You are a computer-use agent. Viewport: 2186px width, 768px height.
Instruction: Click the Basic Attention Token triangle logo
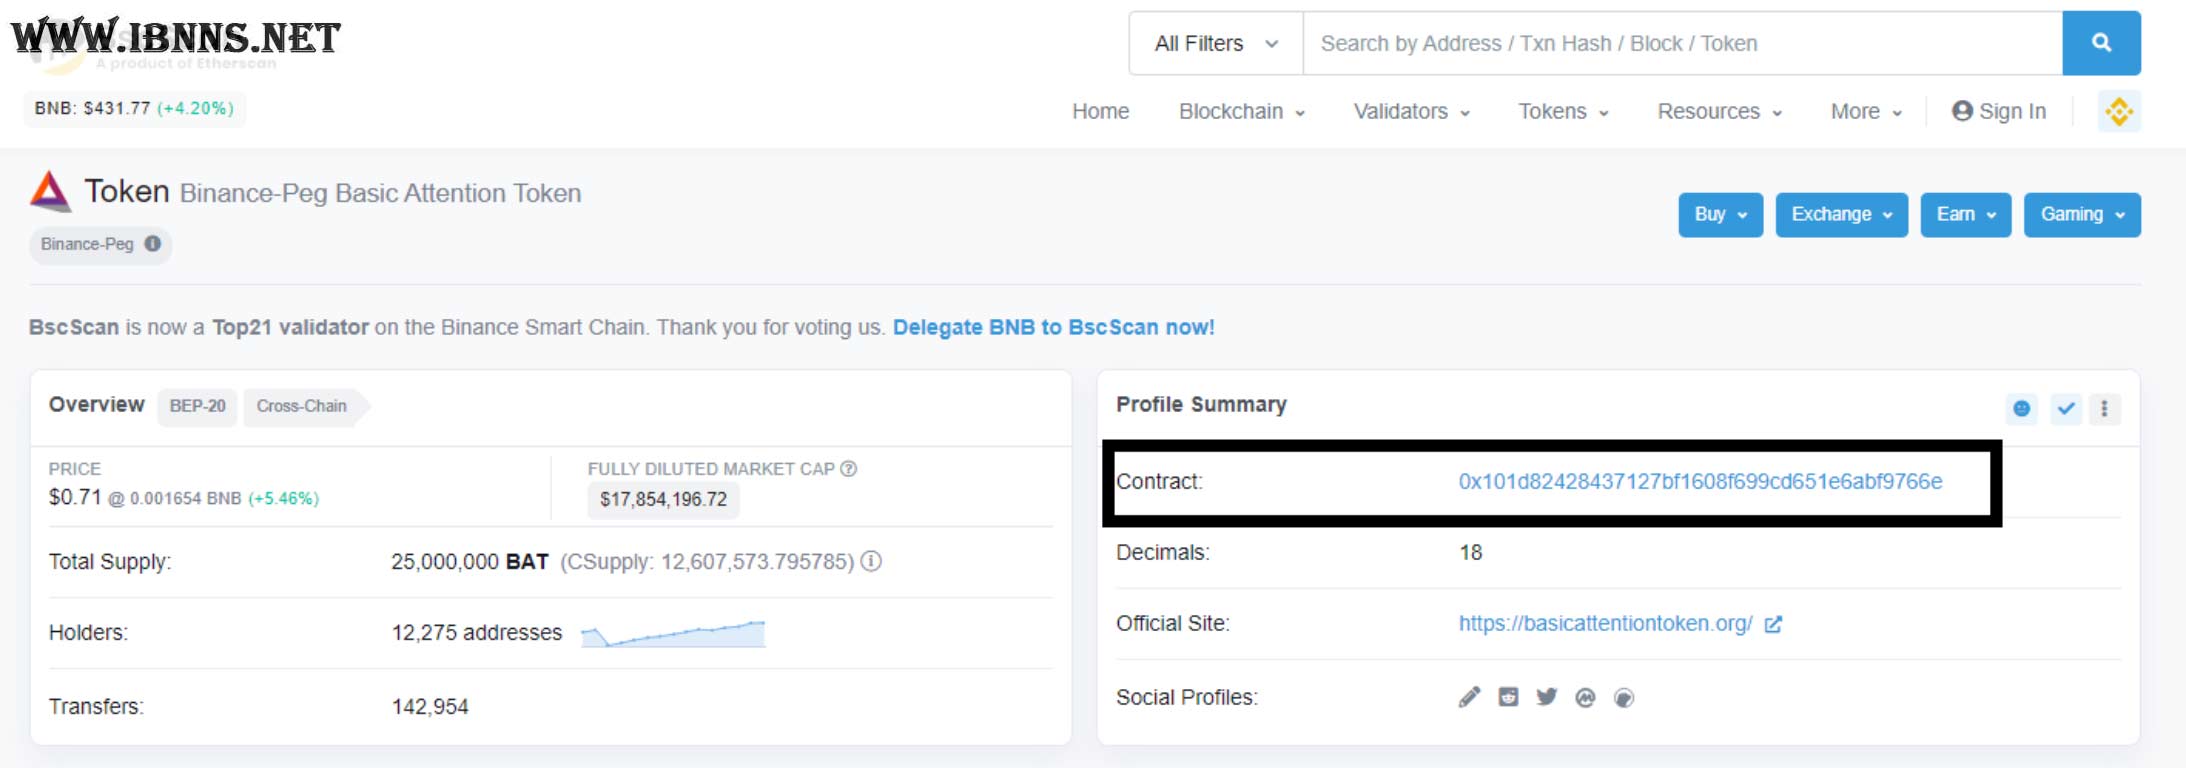(50, 191)
